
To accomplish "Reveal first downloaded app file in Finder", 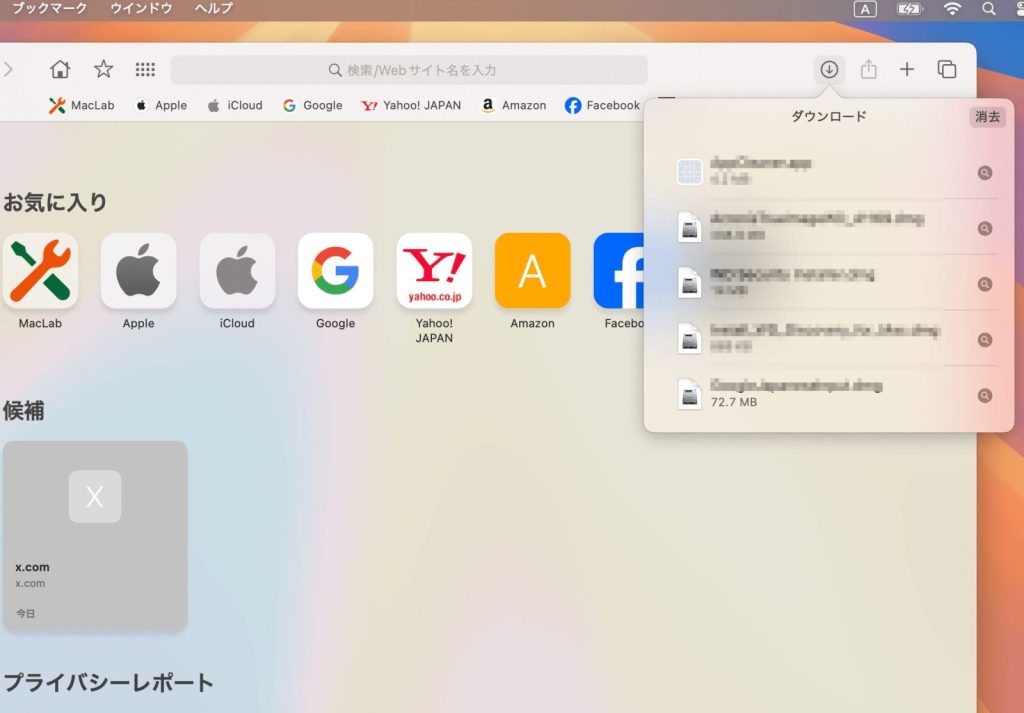I will click(984, 173).
